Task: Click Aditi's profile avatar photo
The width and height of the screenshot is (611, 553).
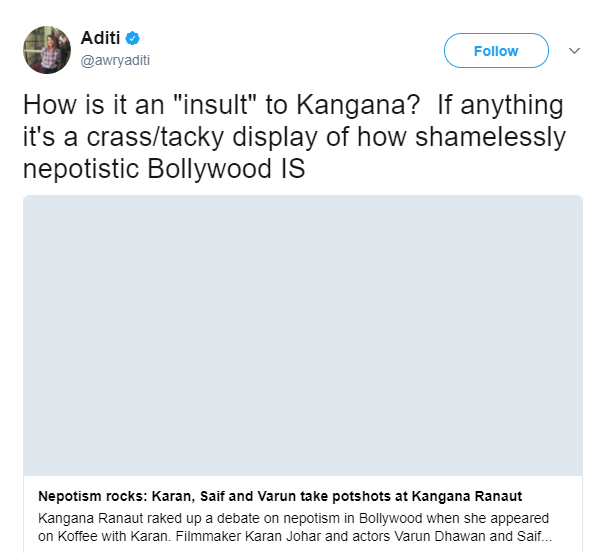Action: 47,50
